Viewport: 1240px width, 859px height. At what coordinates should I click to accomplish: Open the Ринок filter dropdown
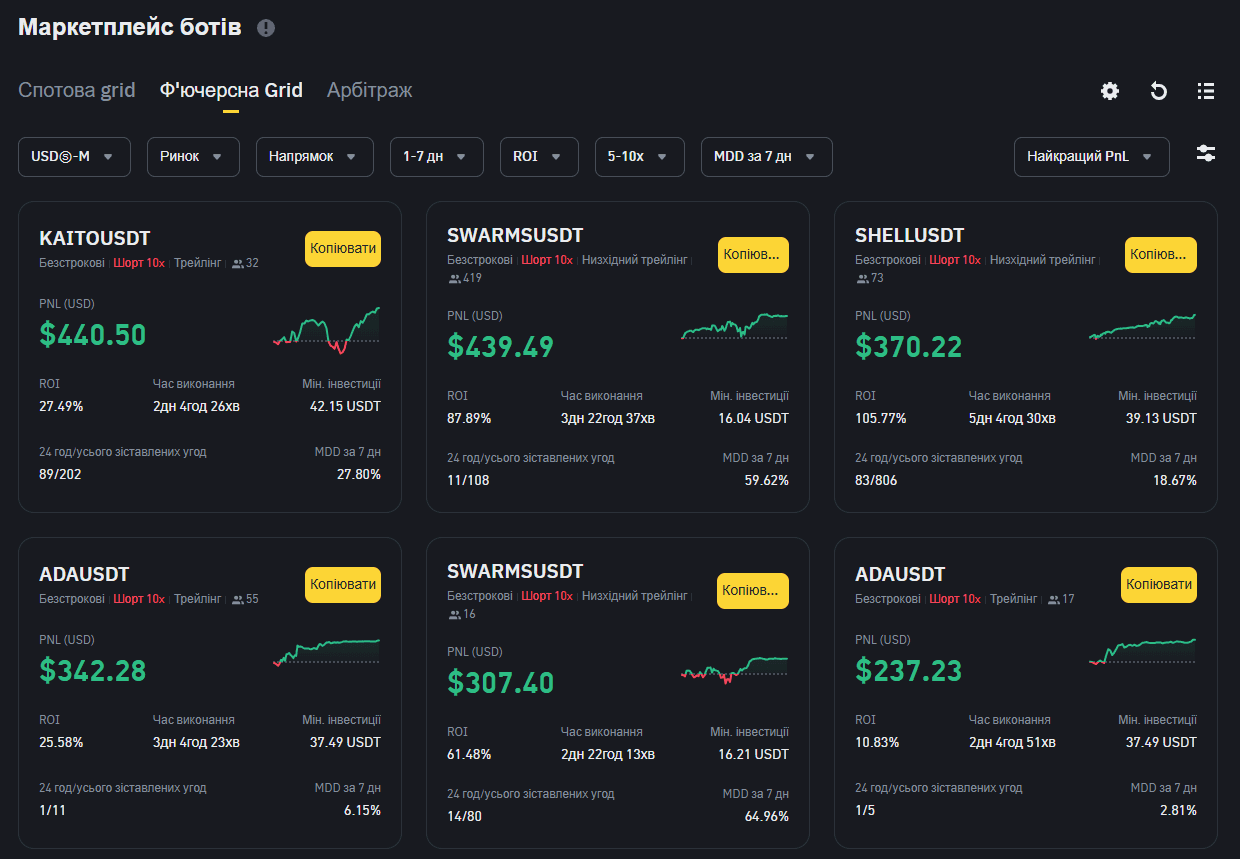[x=193, y=157]
